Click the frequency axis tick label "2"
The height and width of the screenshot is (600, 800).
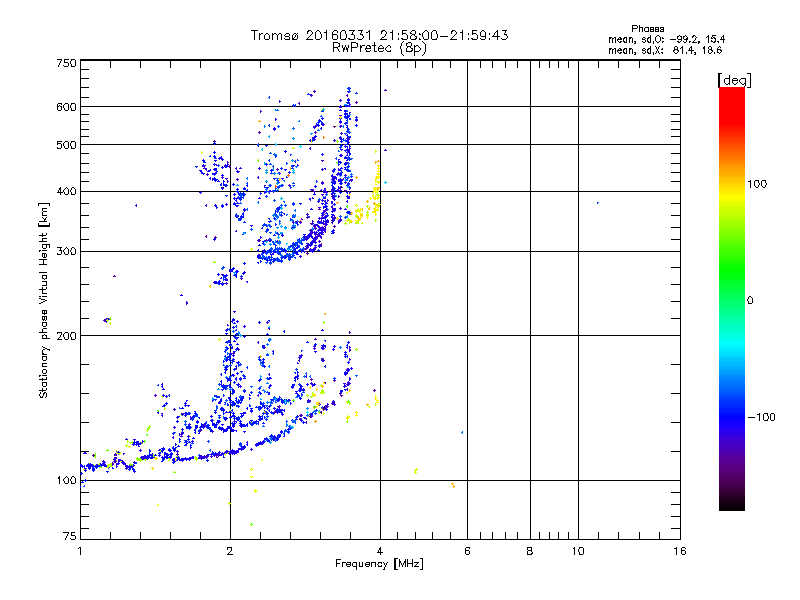[230, 551]
